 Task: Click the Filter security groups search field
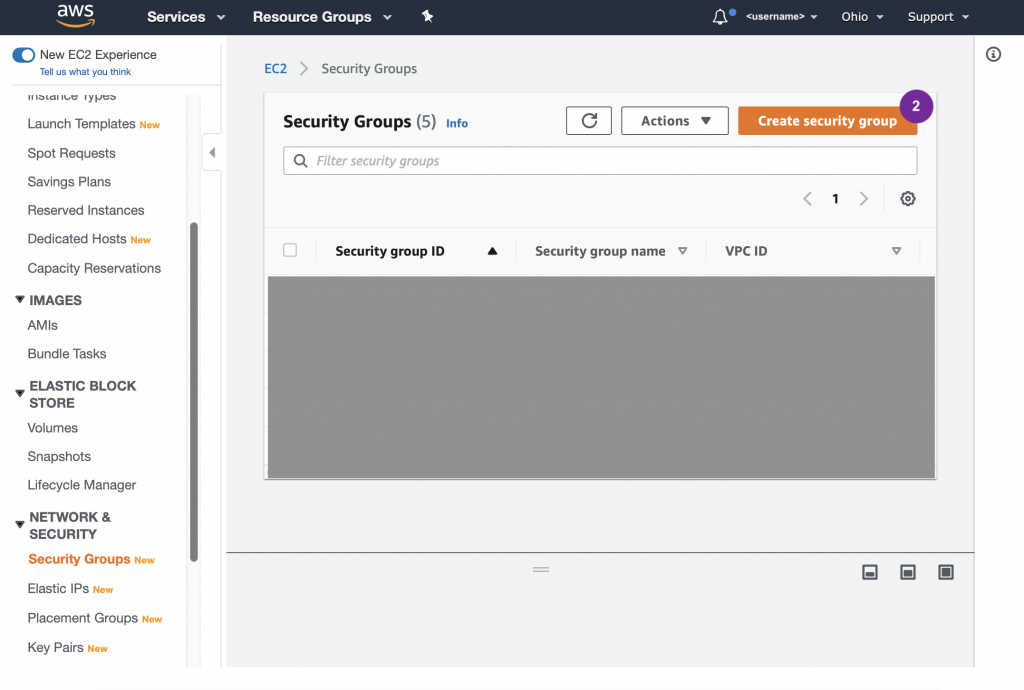pyautogui.click(x=600, y=161)
